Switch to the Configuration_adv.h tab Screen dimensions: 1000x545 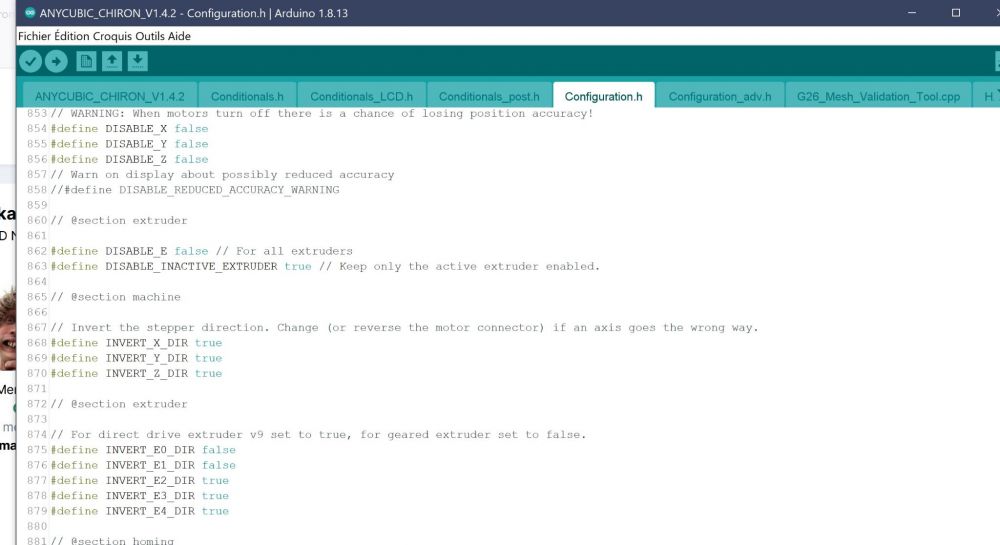pyautogui.click(x=720, y=96)
